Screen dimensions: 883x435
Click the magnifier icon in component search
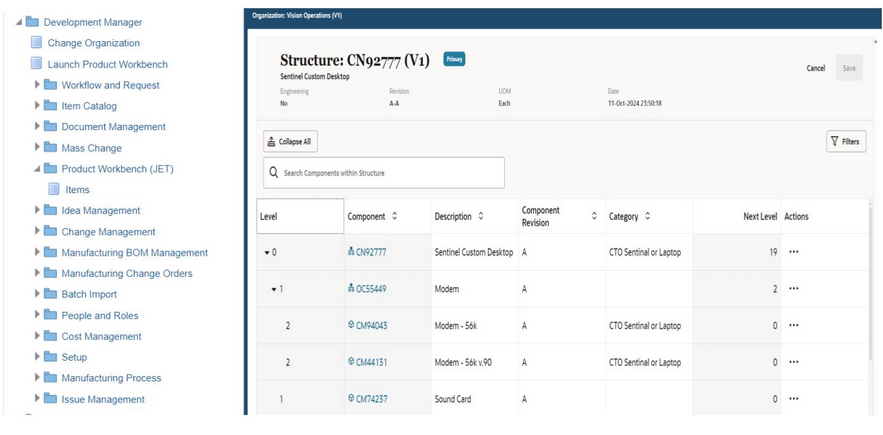(274, 173)
